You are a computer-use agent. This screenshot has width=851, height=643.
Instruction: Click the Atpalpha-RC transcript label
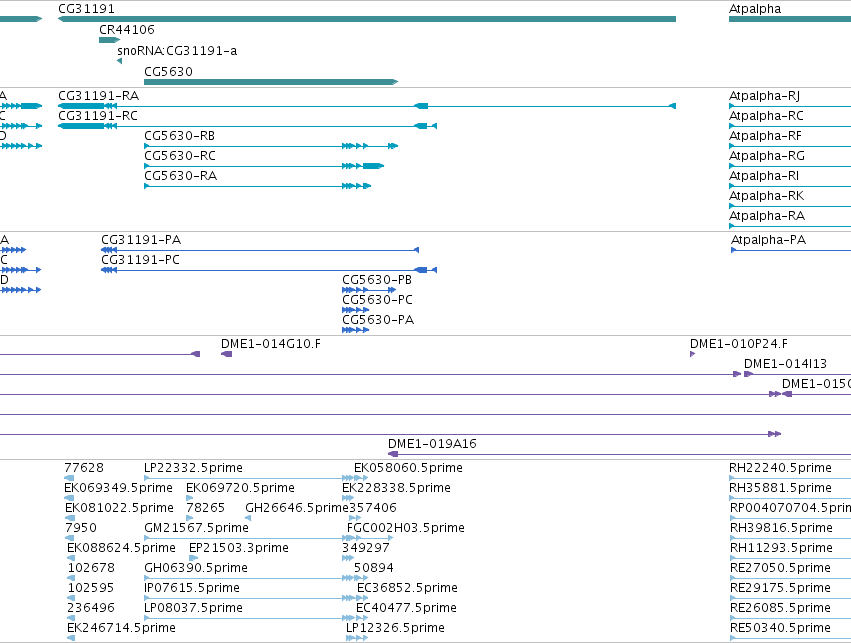(x=766, y=116)
